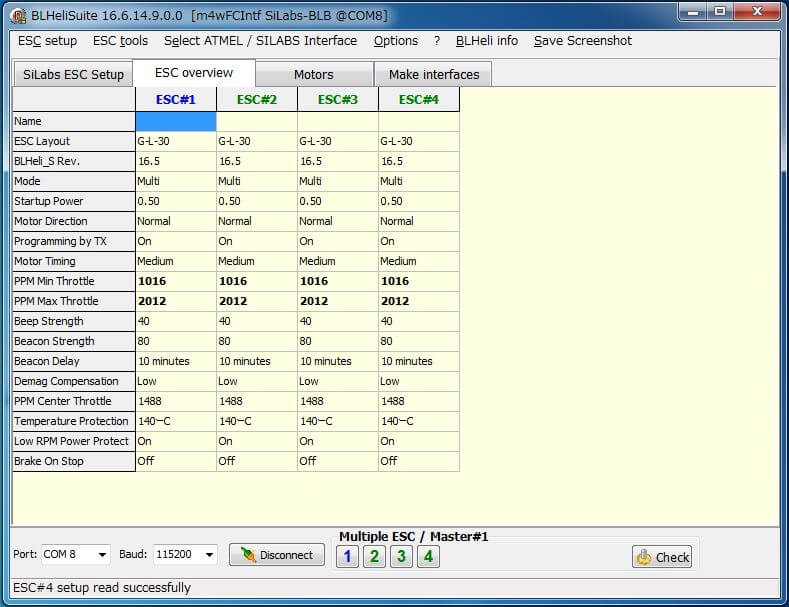The height and width of the screenshot is (607, 789).
Task: Click the Motor Timing row label
Action: coord(74,261)
